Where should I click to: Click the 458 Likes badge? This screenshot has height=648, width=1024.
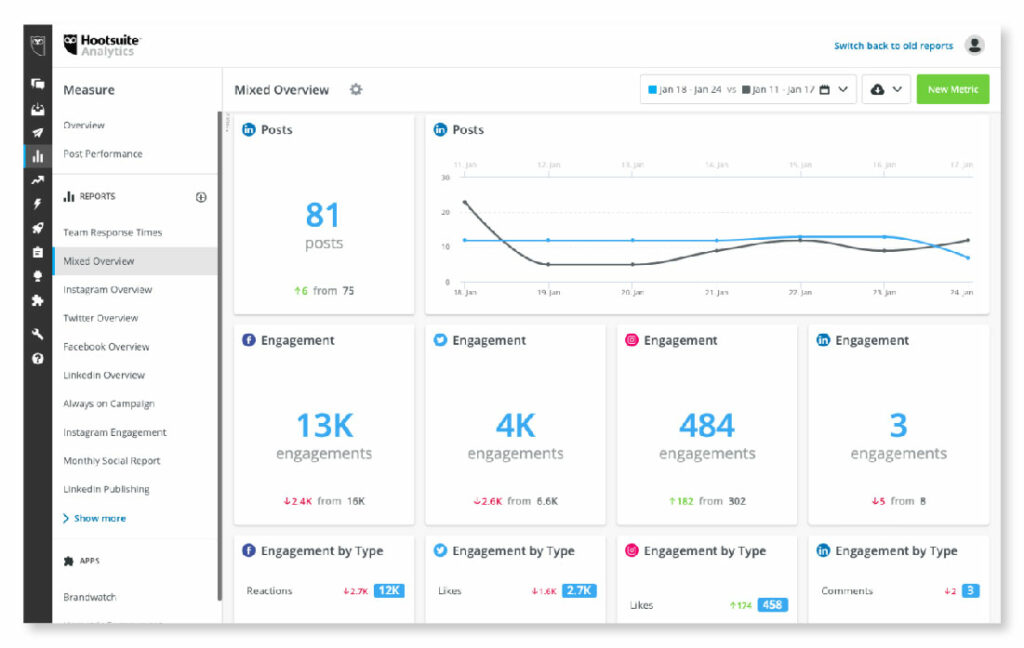tap(772, 605)
